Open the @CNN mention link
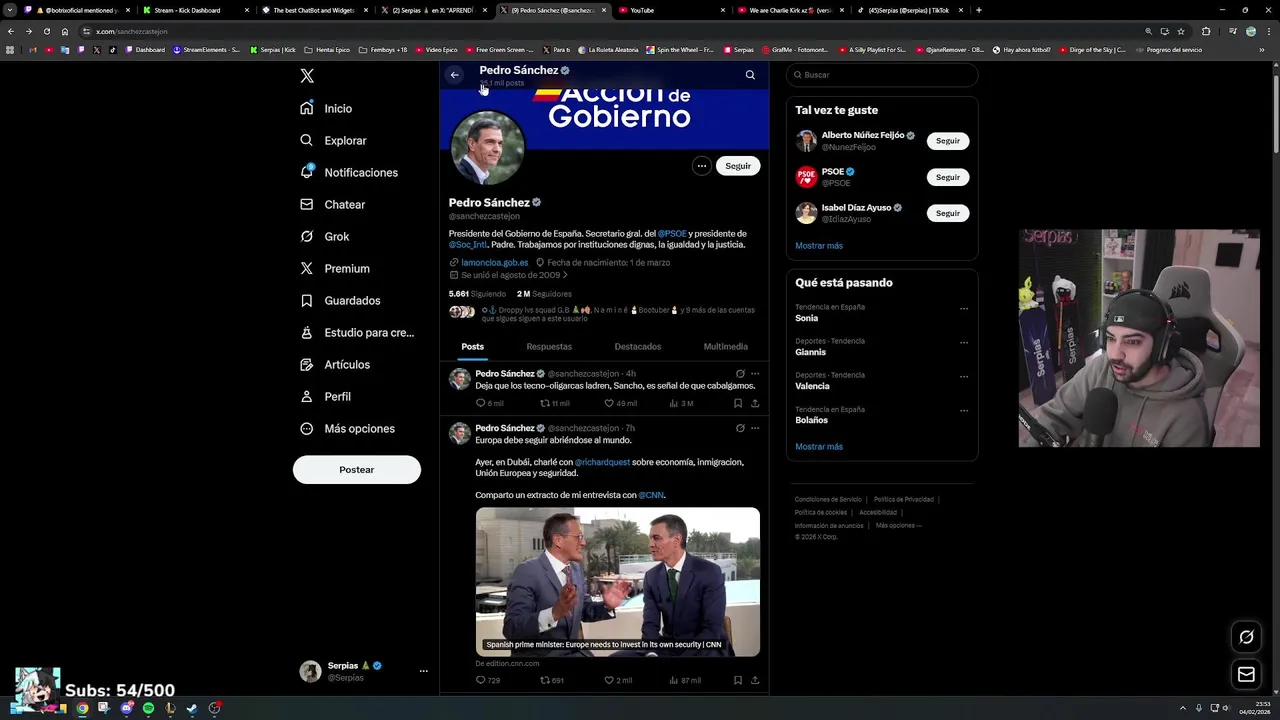 pos(651,495)
